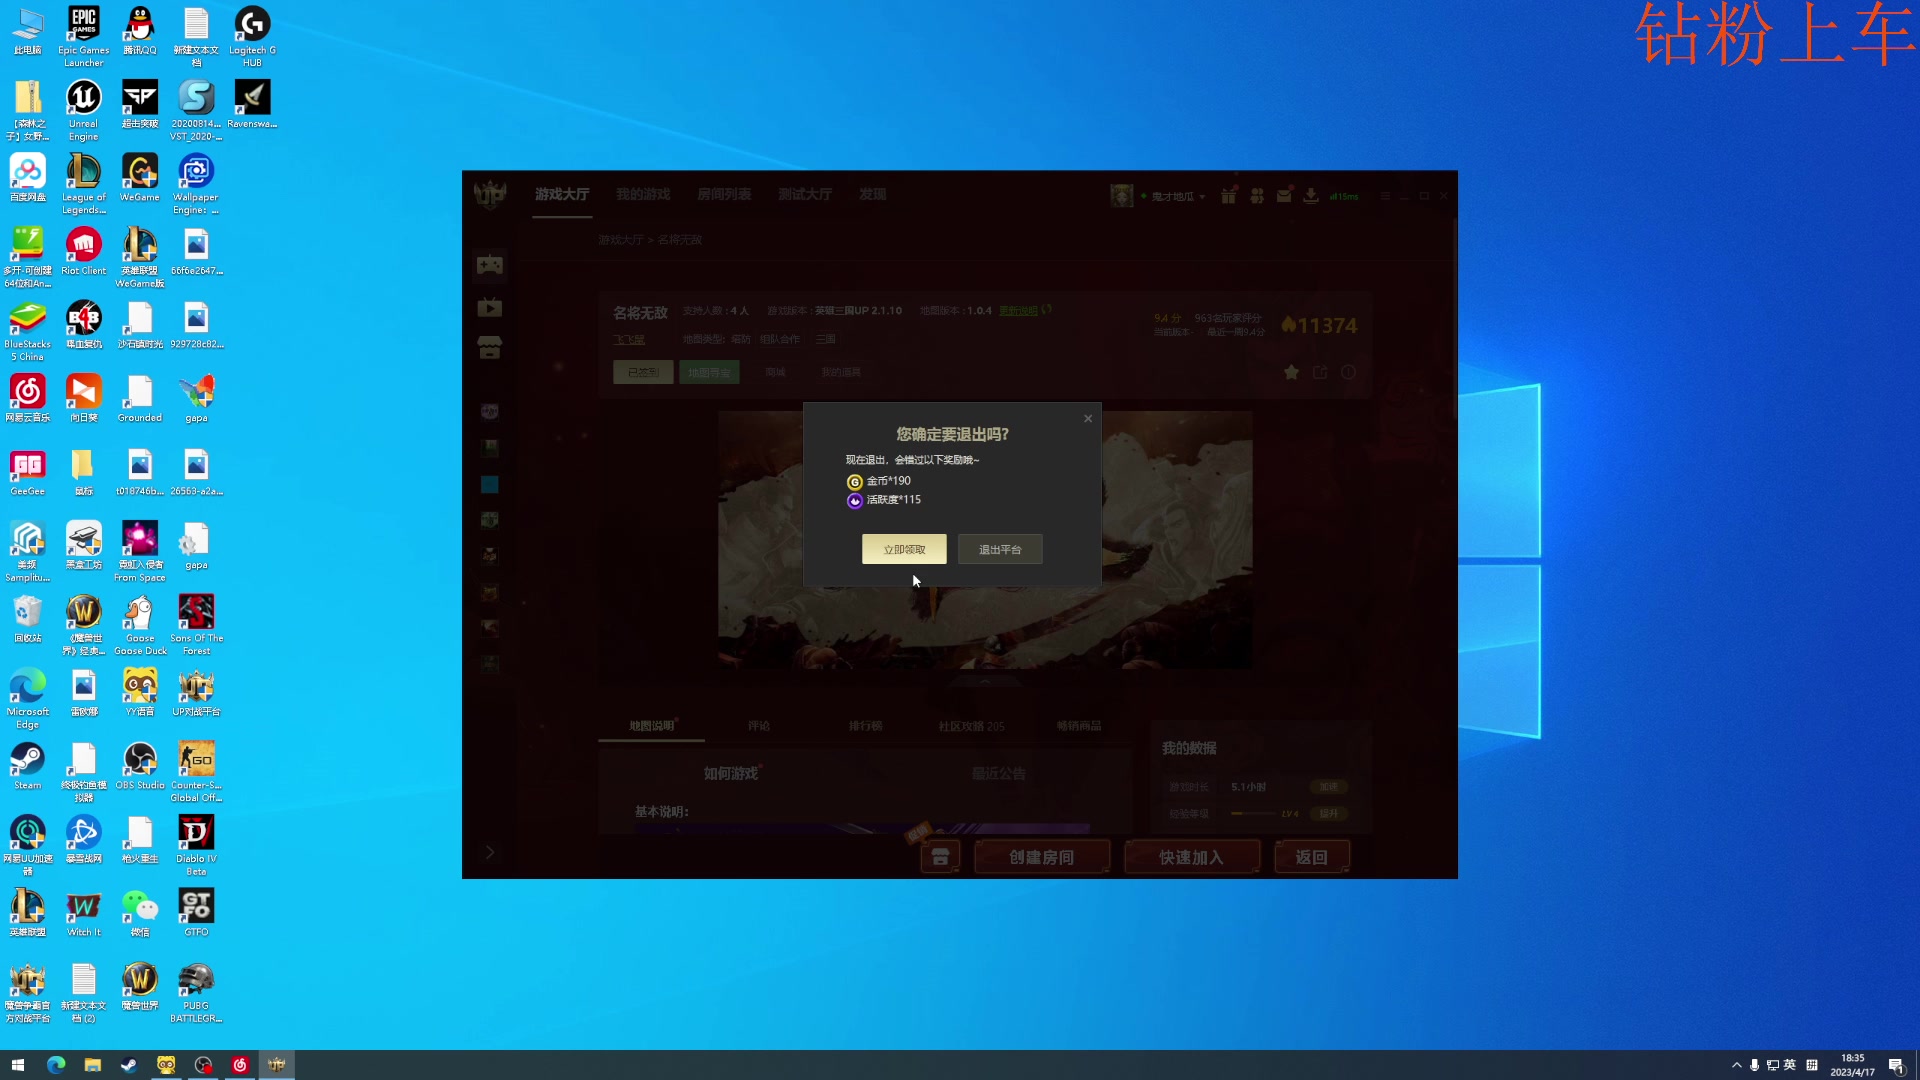Click the 微信 WeChat desktop icon
1920x1080 pixels.
click(x=140, y=913)
